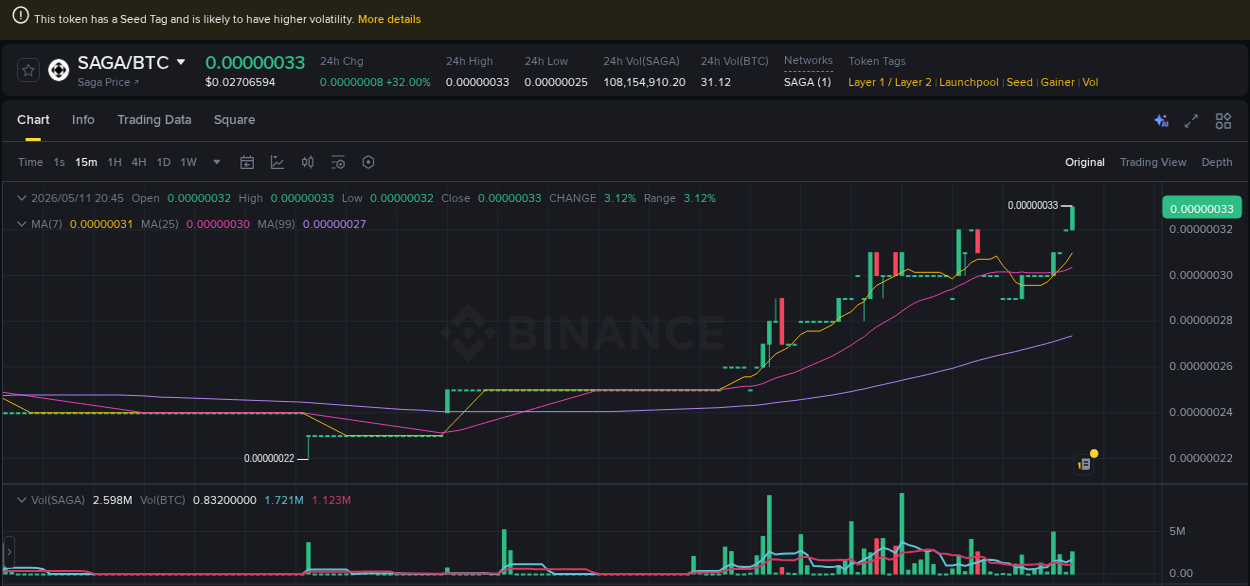Click the 24h Low value 0.00000025
The height and width of the screenshot is (586, 1250).
point(556,82)
